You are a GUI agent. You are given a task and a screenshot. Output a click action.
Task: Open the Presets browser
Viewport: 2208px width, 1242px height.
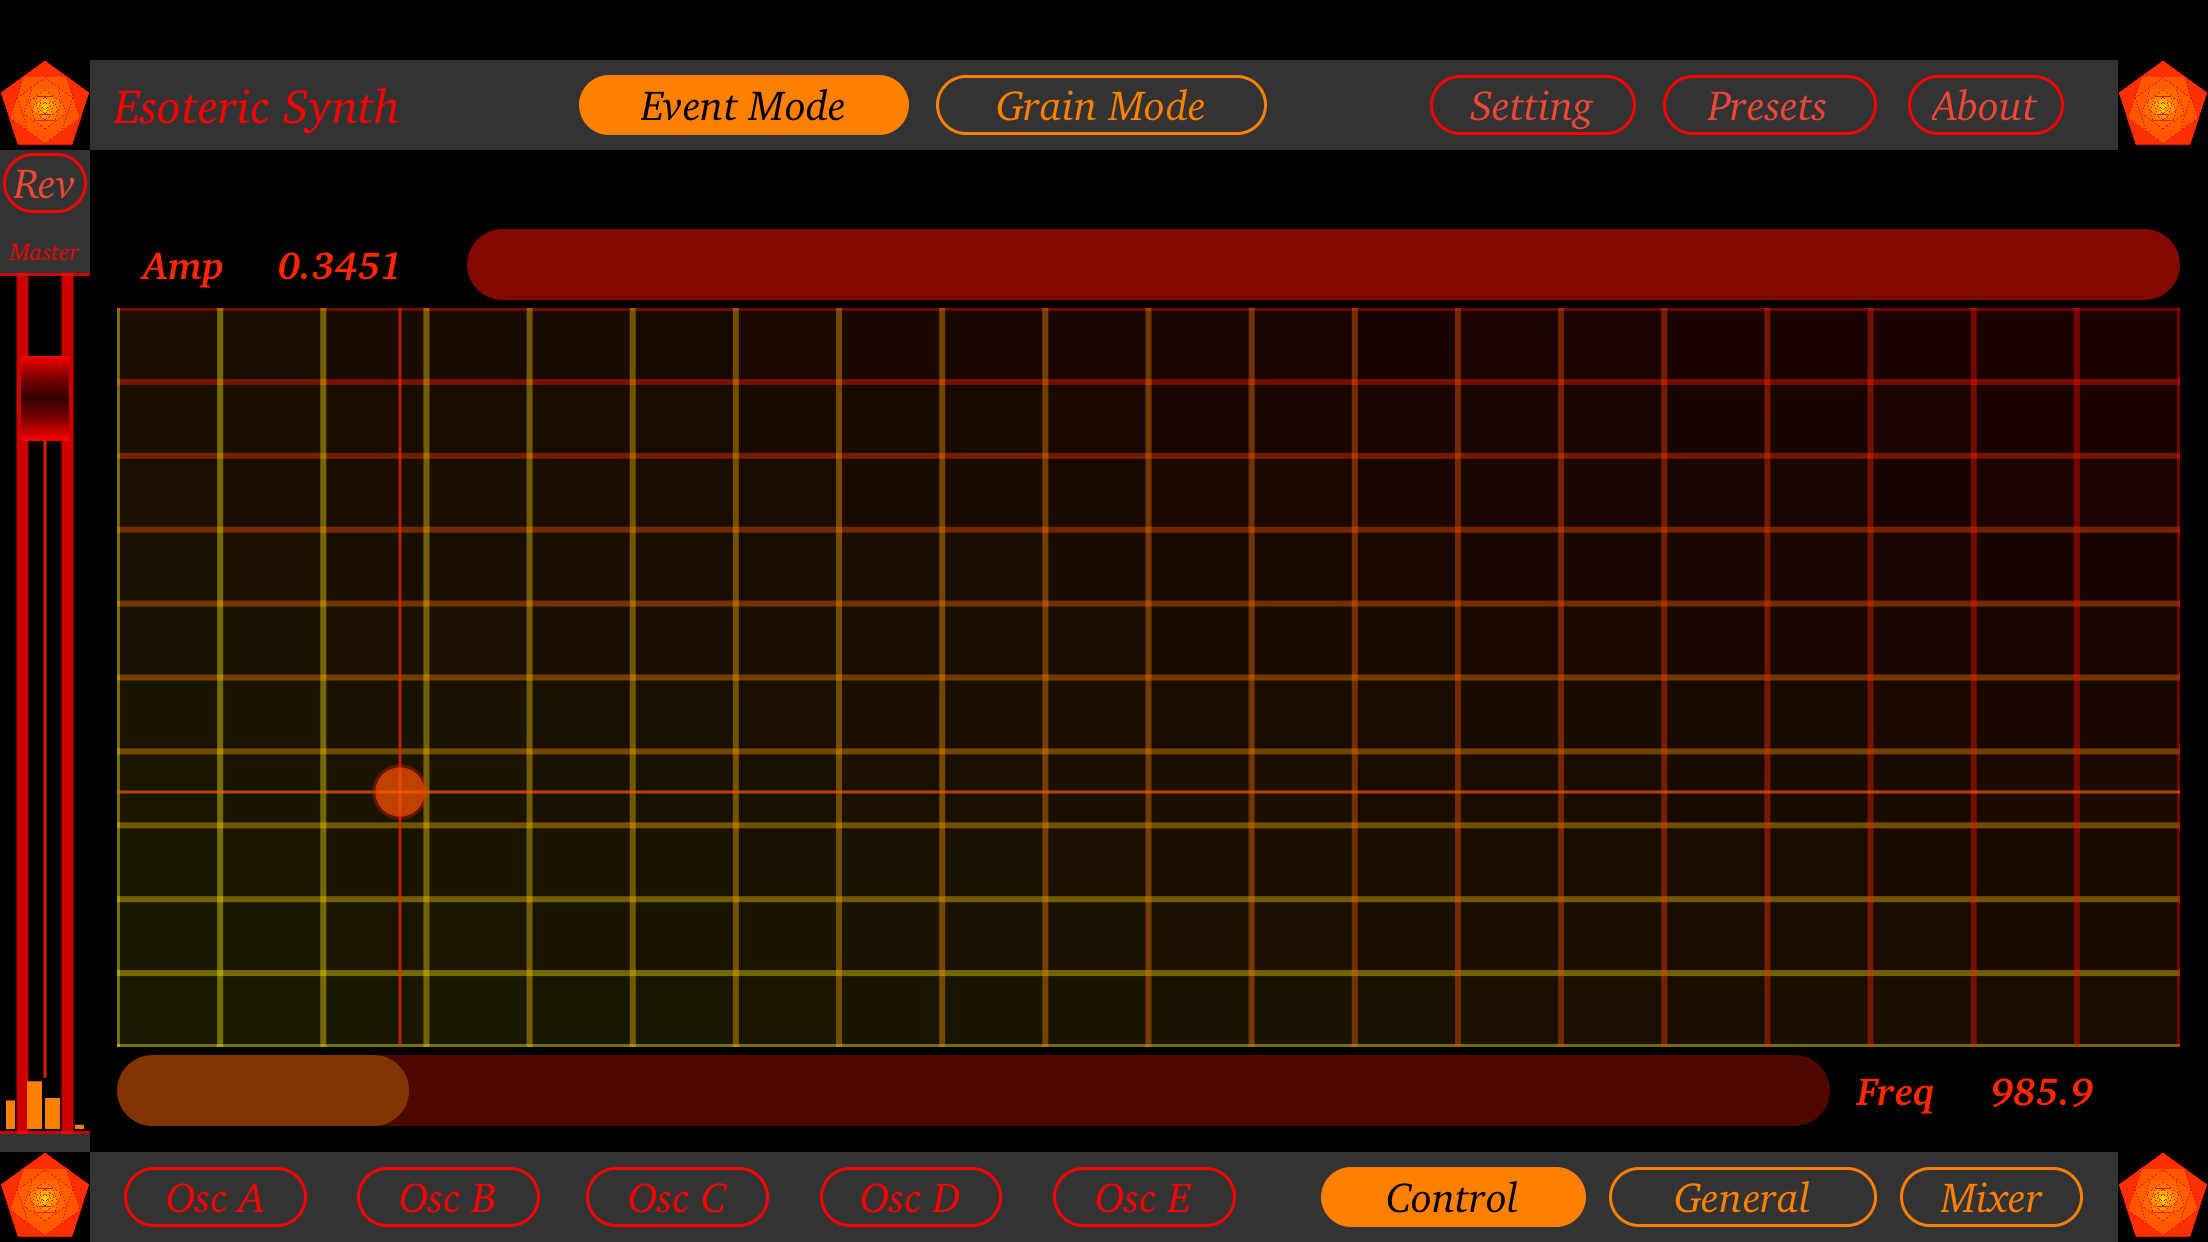tap(1769, 105)
